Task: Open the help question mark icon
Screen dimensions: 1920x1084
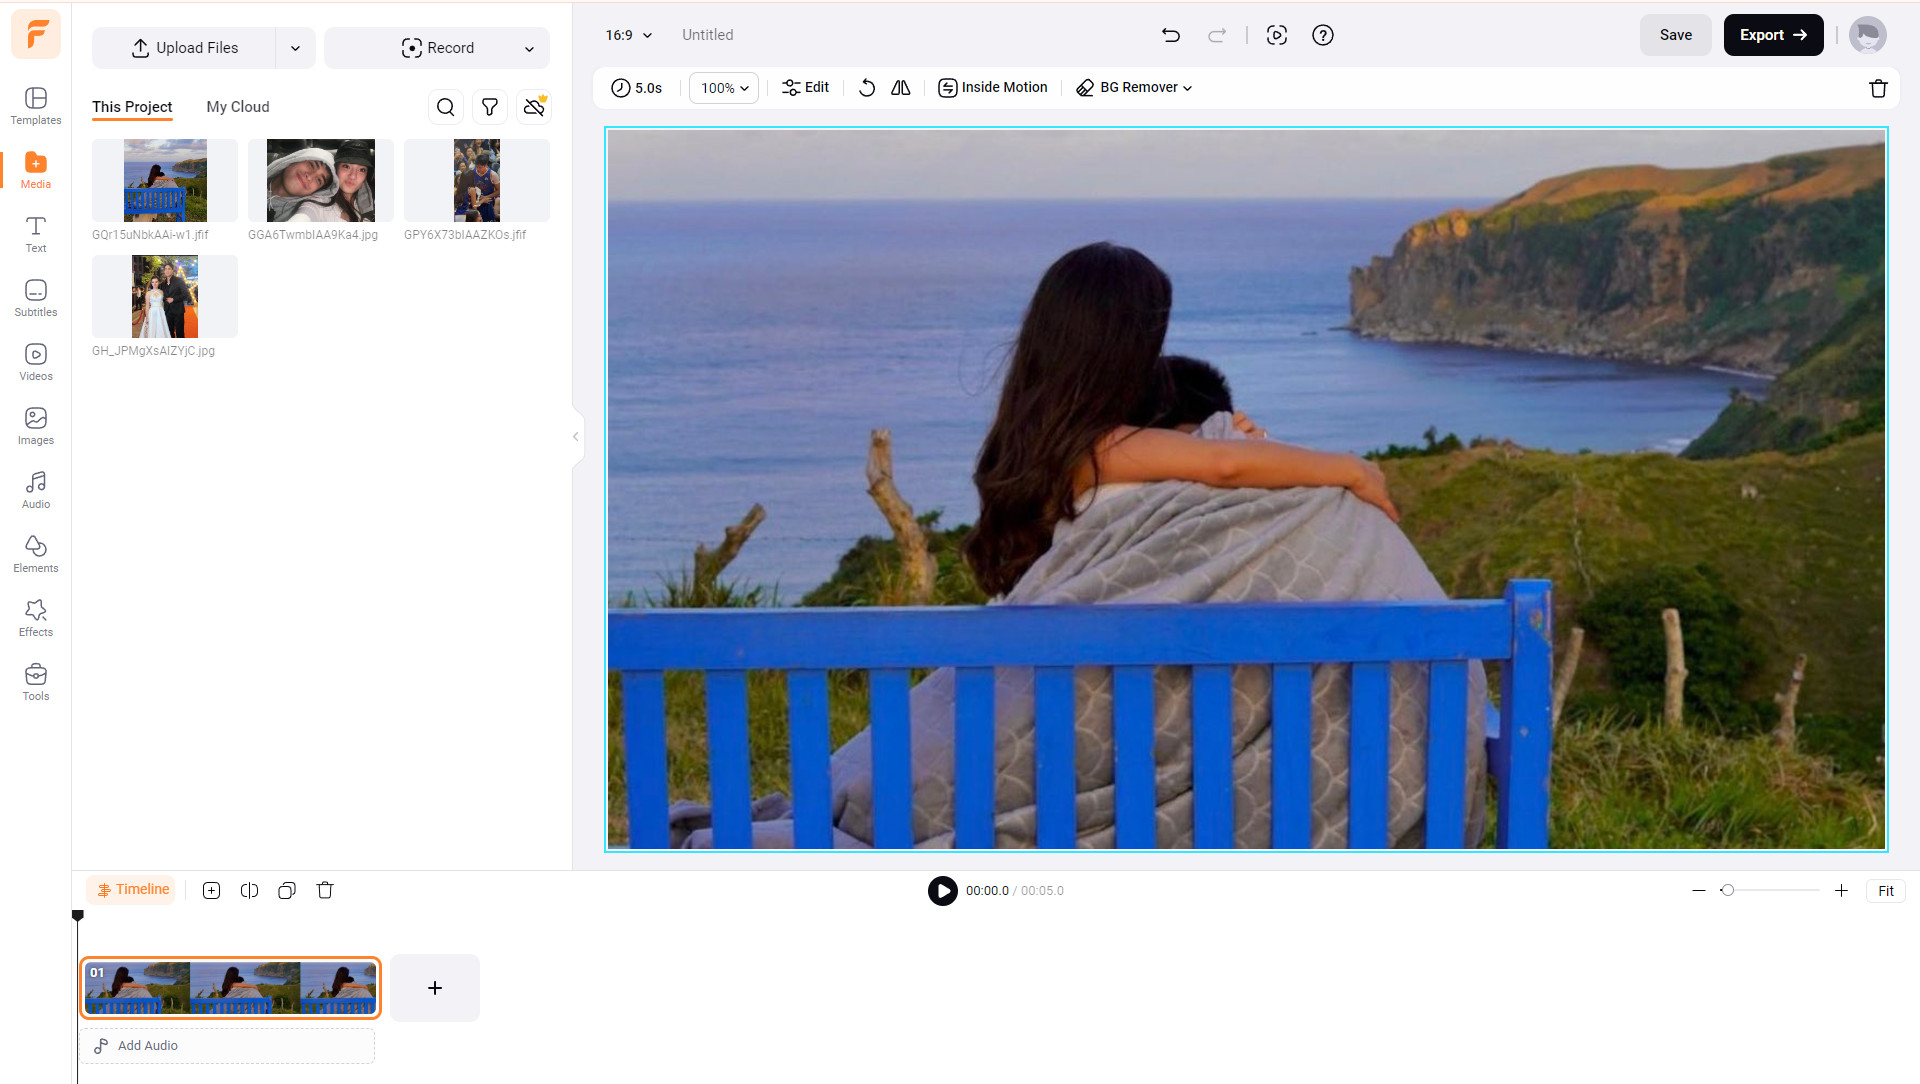Action: pos(1323,35)
